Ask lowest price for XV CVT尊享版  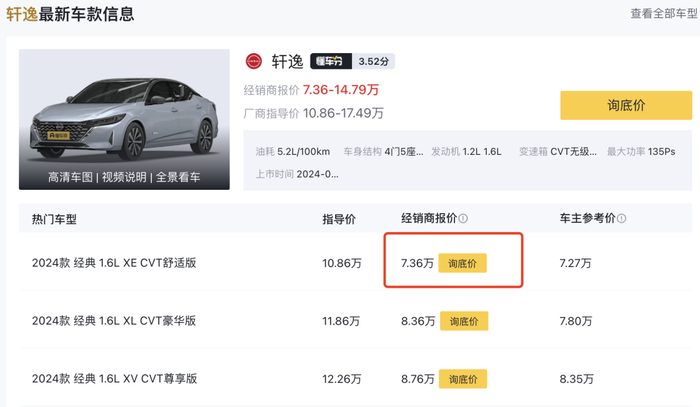pyautogui.click(x=463, y=379)
